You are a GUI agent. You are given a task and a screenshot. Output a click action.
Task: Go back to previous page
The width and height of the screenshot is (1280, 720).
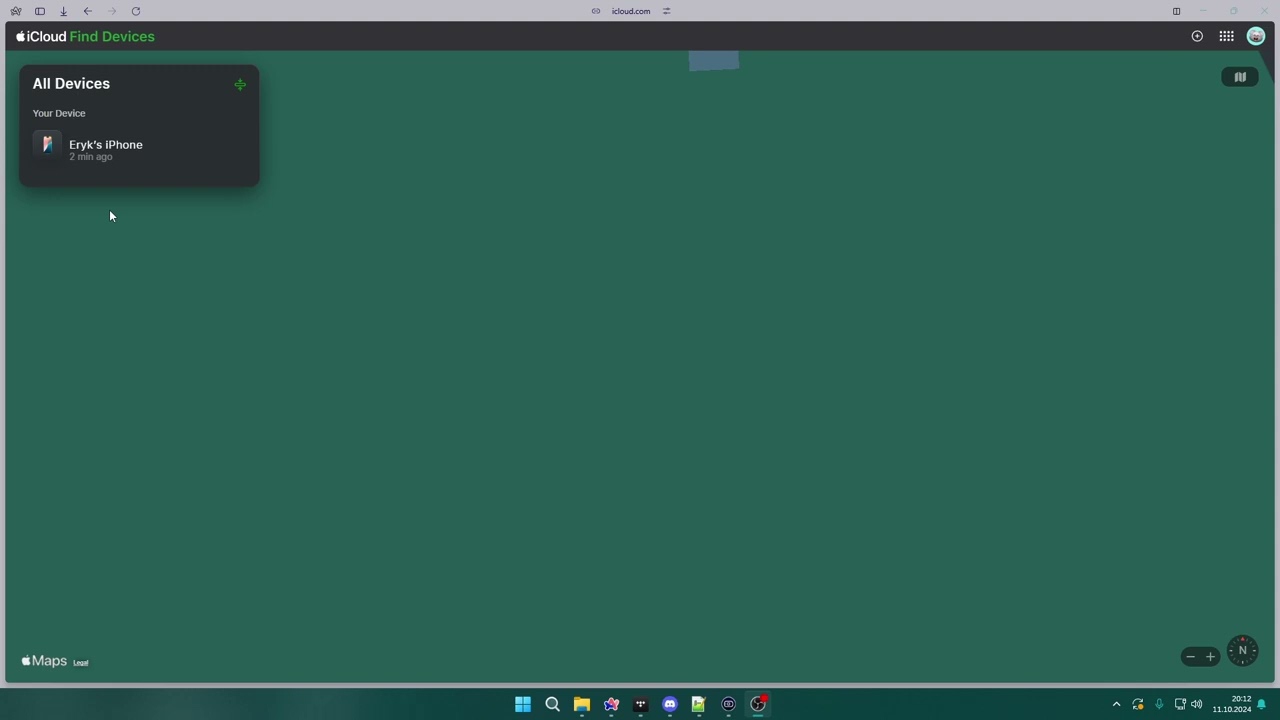point(88,11)
